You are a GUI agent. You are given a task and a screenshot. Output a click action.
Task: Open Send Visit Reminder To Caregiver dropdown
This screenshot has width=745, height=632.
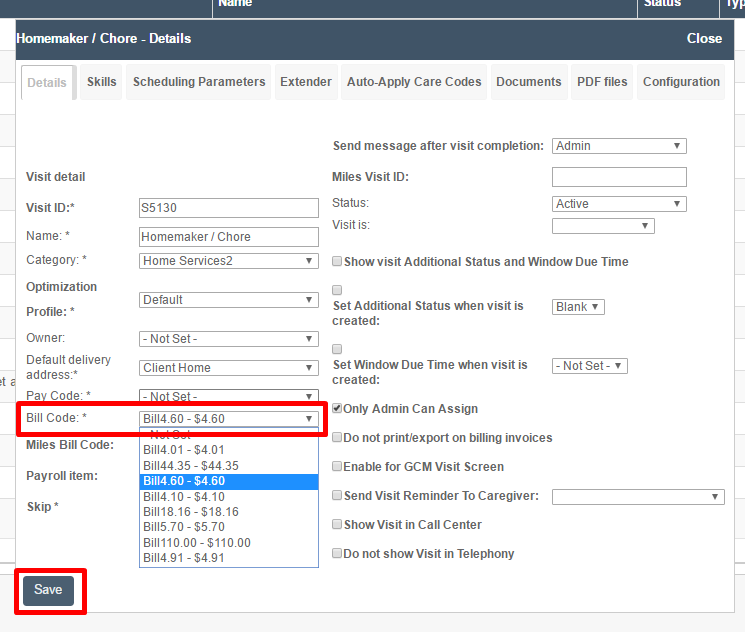[638, 497]
